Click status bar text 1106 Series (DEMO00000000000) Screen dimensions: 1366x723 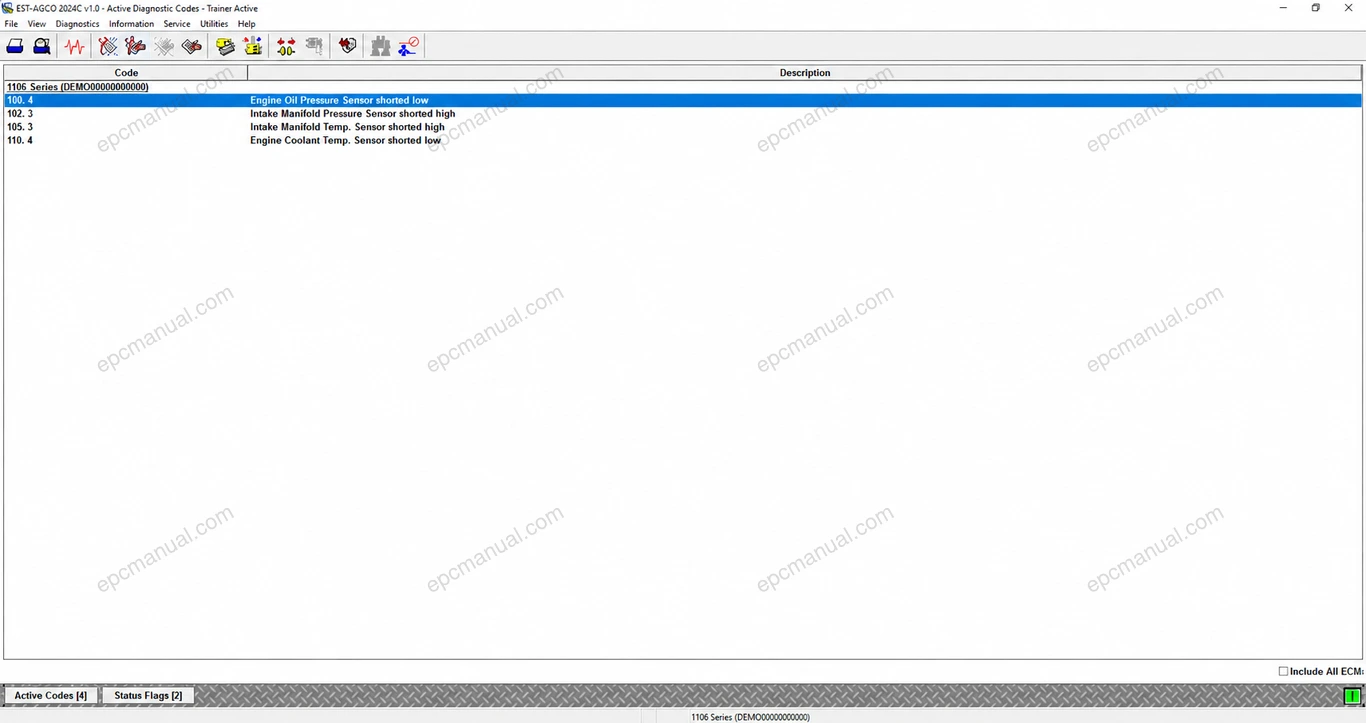(x=750, y=716)
